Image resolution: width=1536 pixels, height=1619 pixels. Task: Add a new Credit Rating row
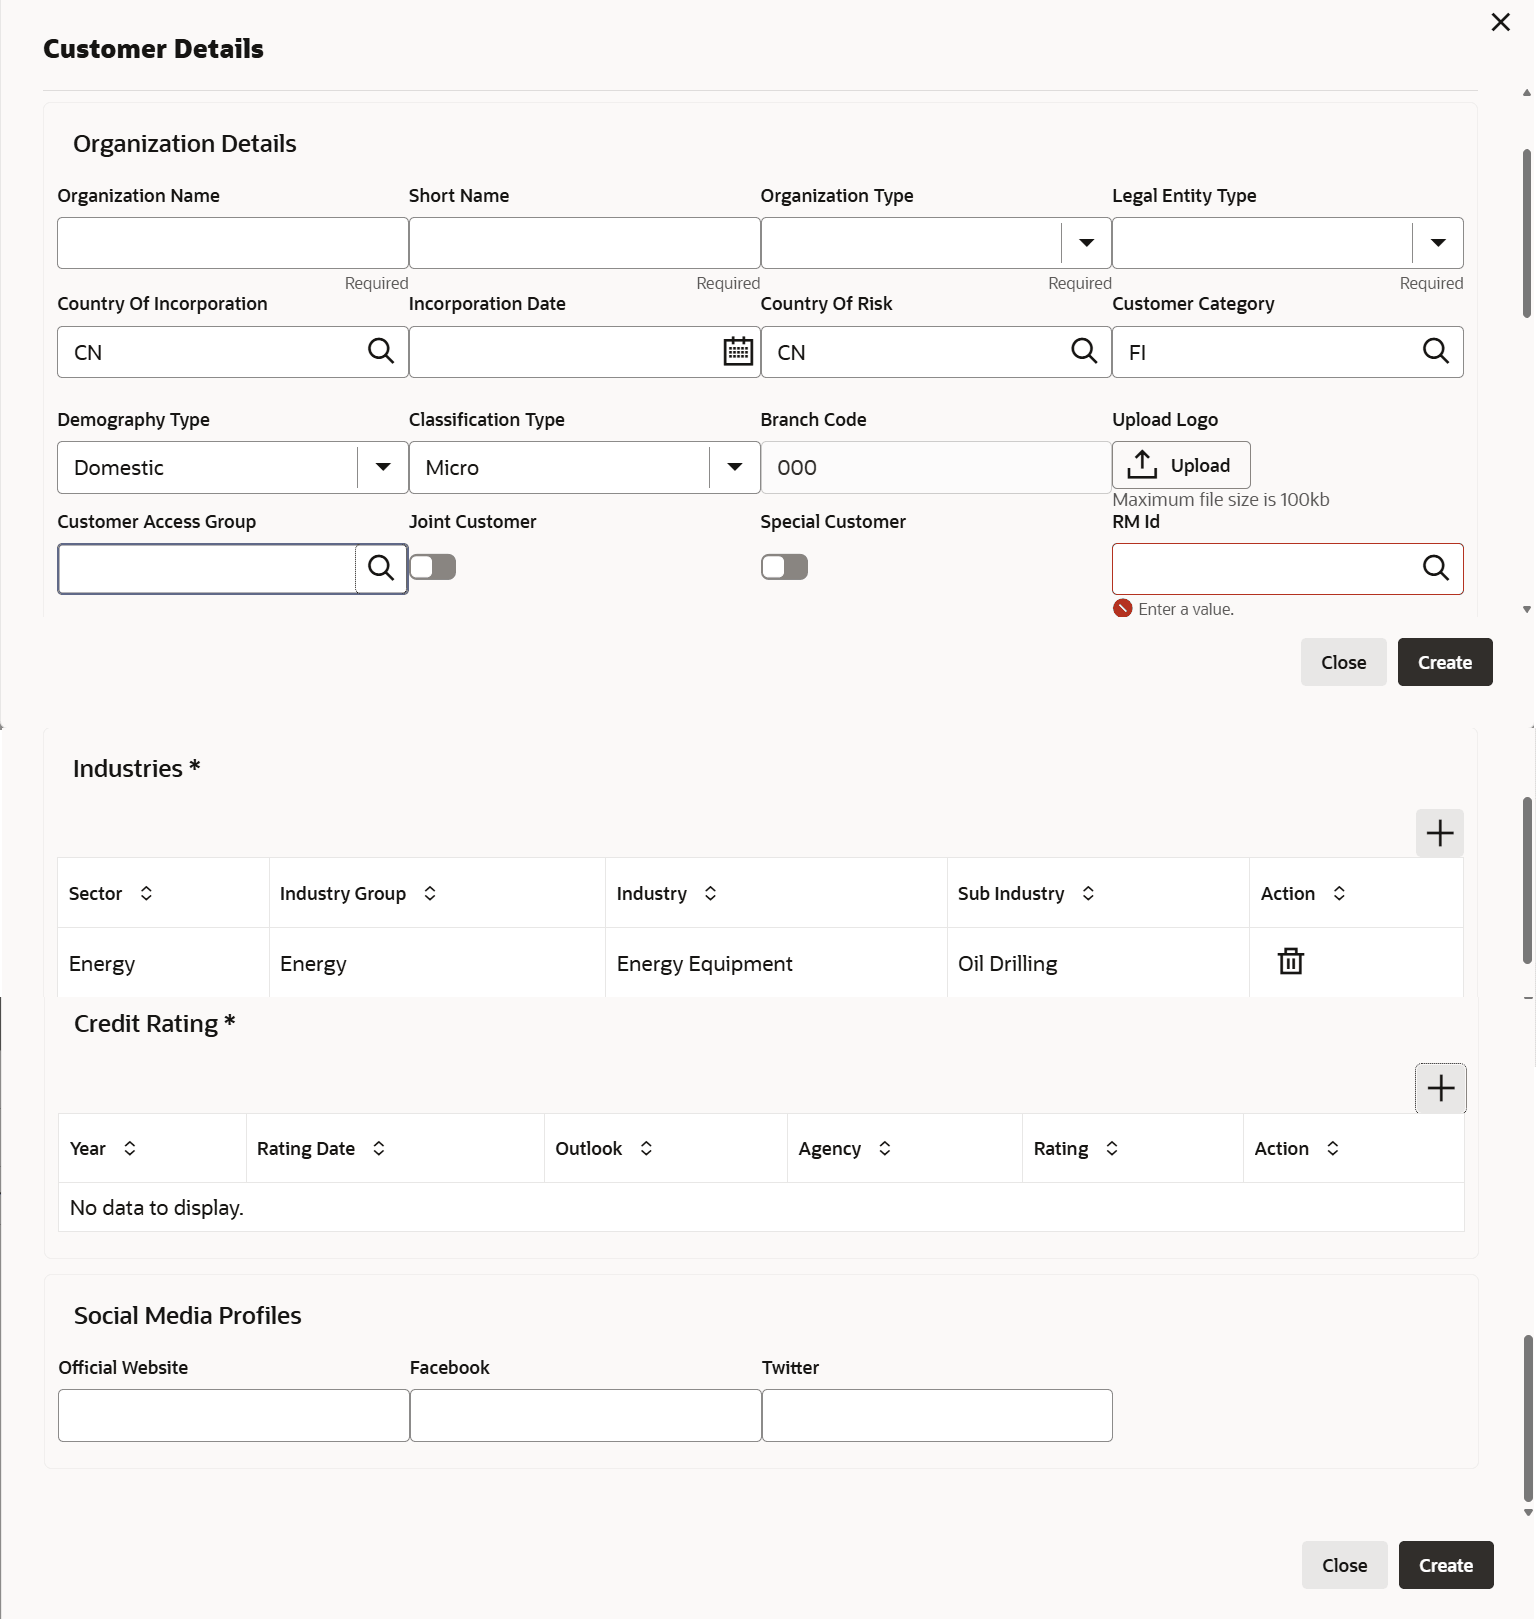[1441, 1088]
